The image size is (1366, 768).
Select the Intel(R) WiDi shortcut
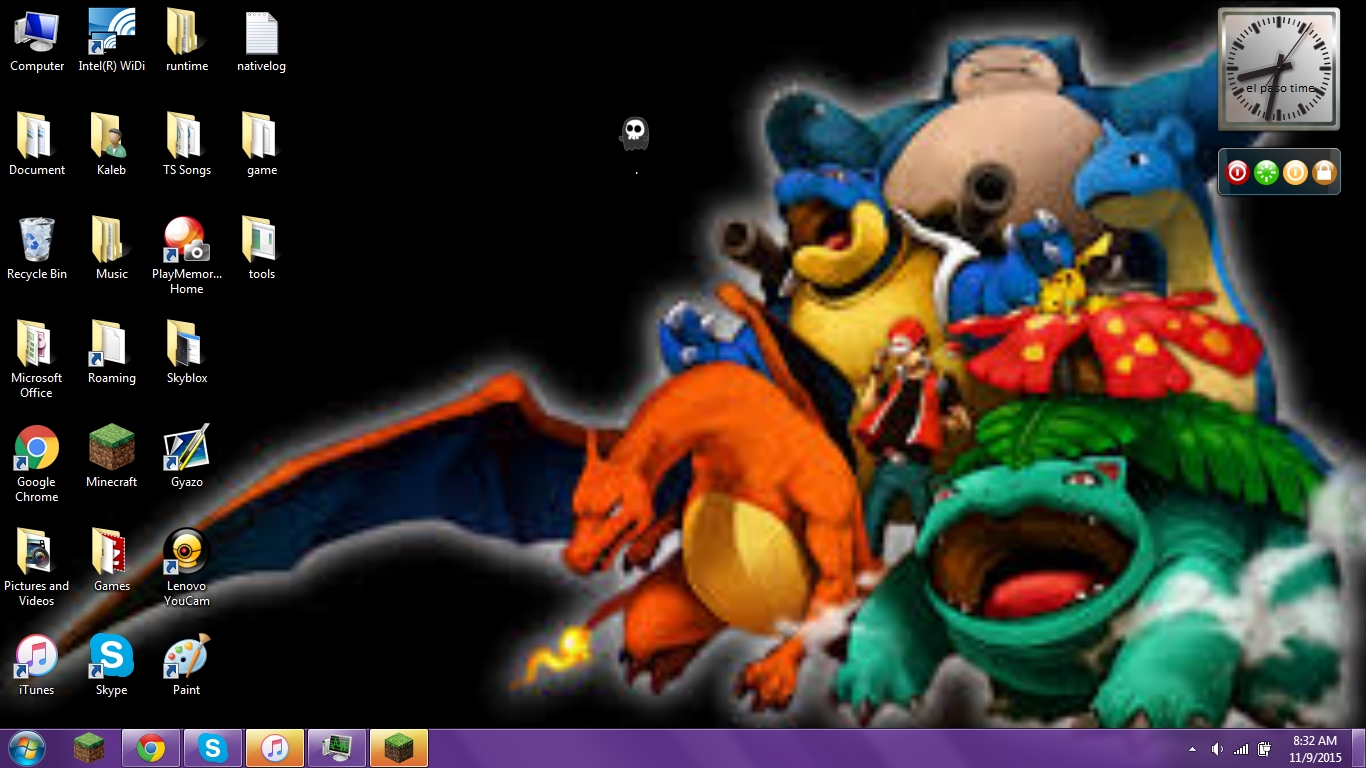(111, 41)
